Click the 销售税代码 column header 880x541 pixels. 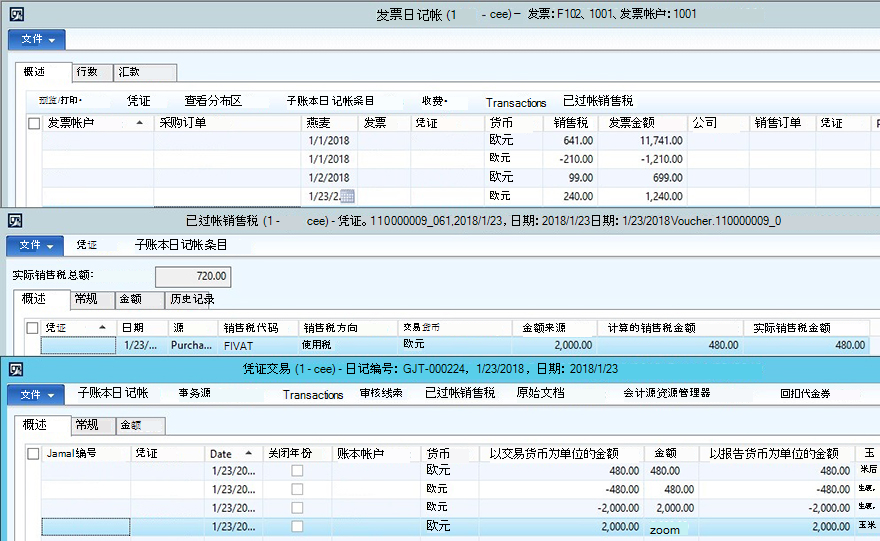pyautogui.click(x=258, y=327)
